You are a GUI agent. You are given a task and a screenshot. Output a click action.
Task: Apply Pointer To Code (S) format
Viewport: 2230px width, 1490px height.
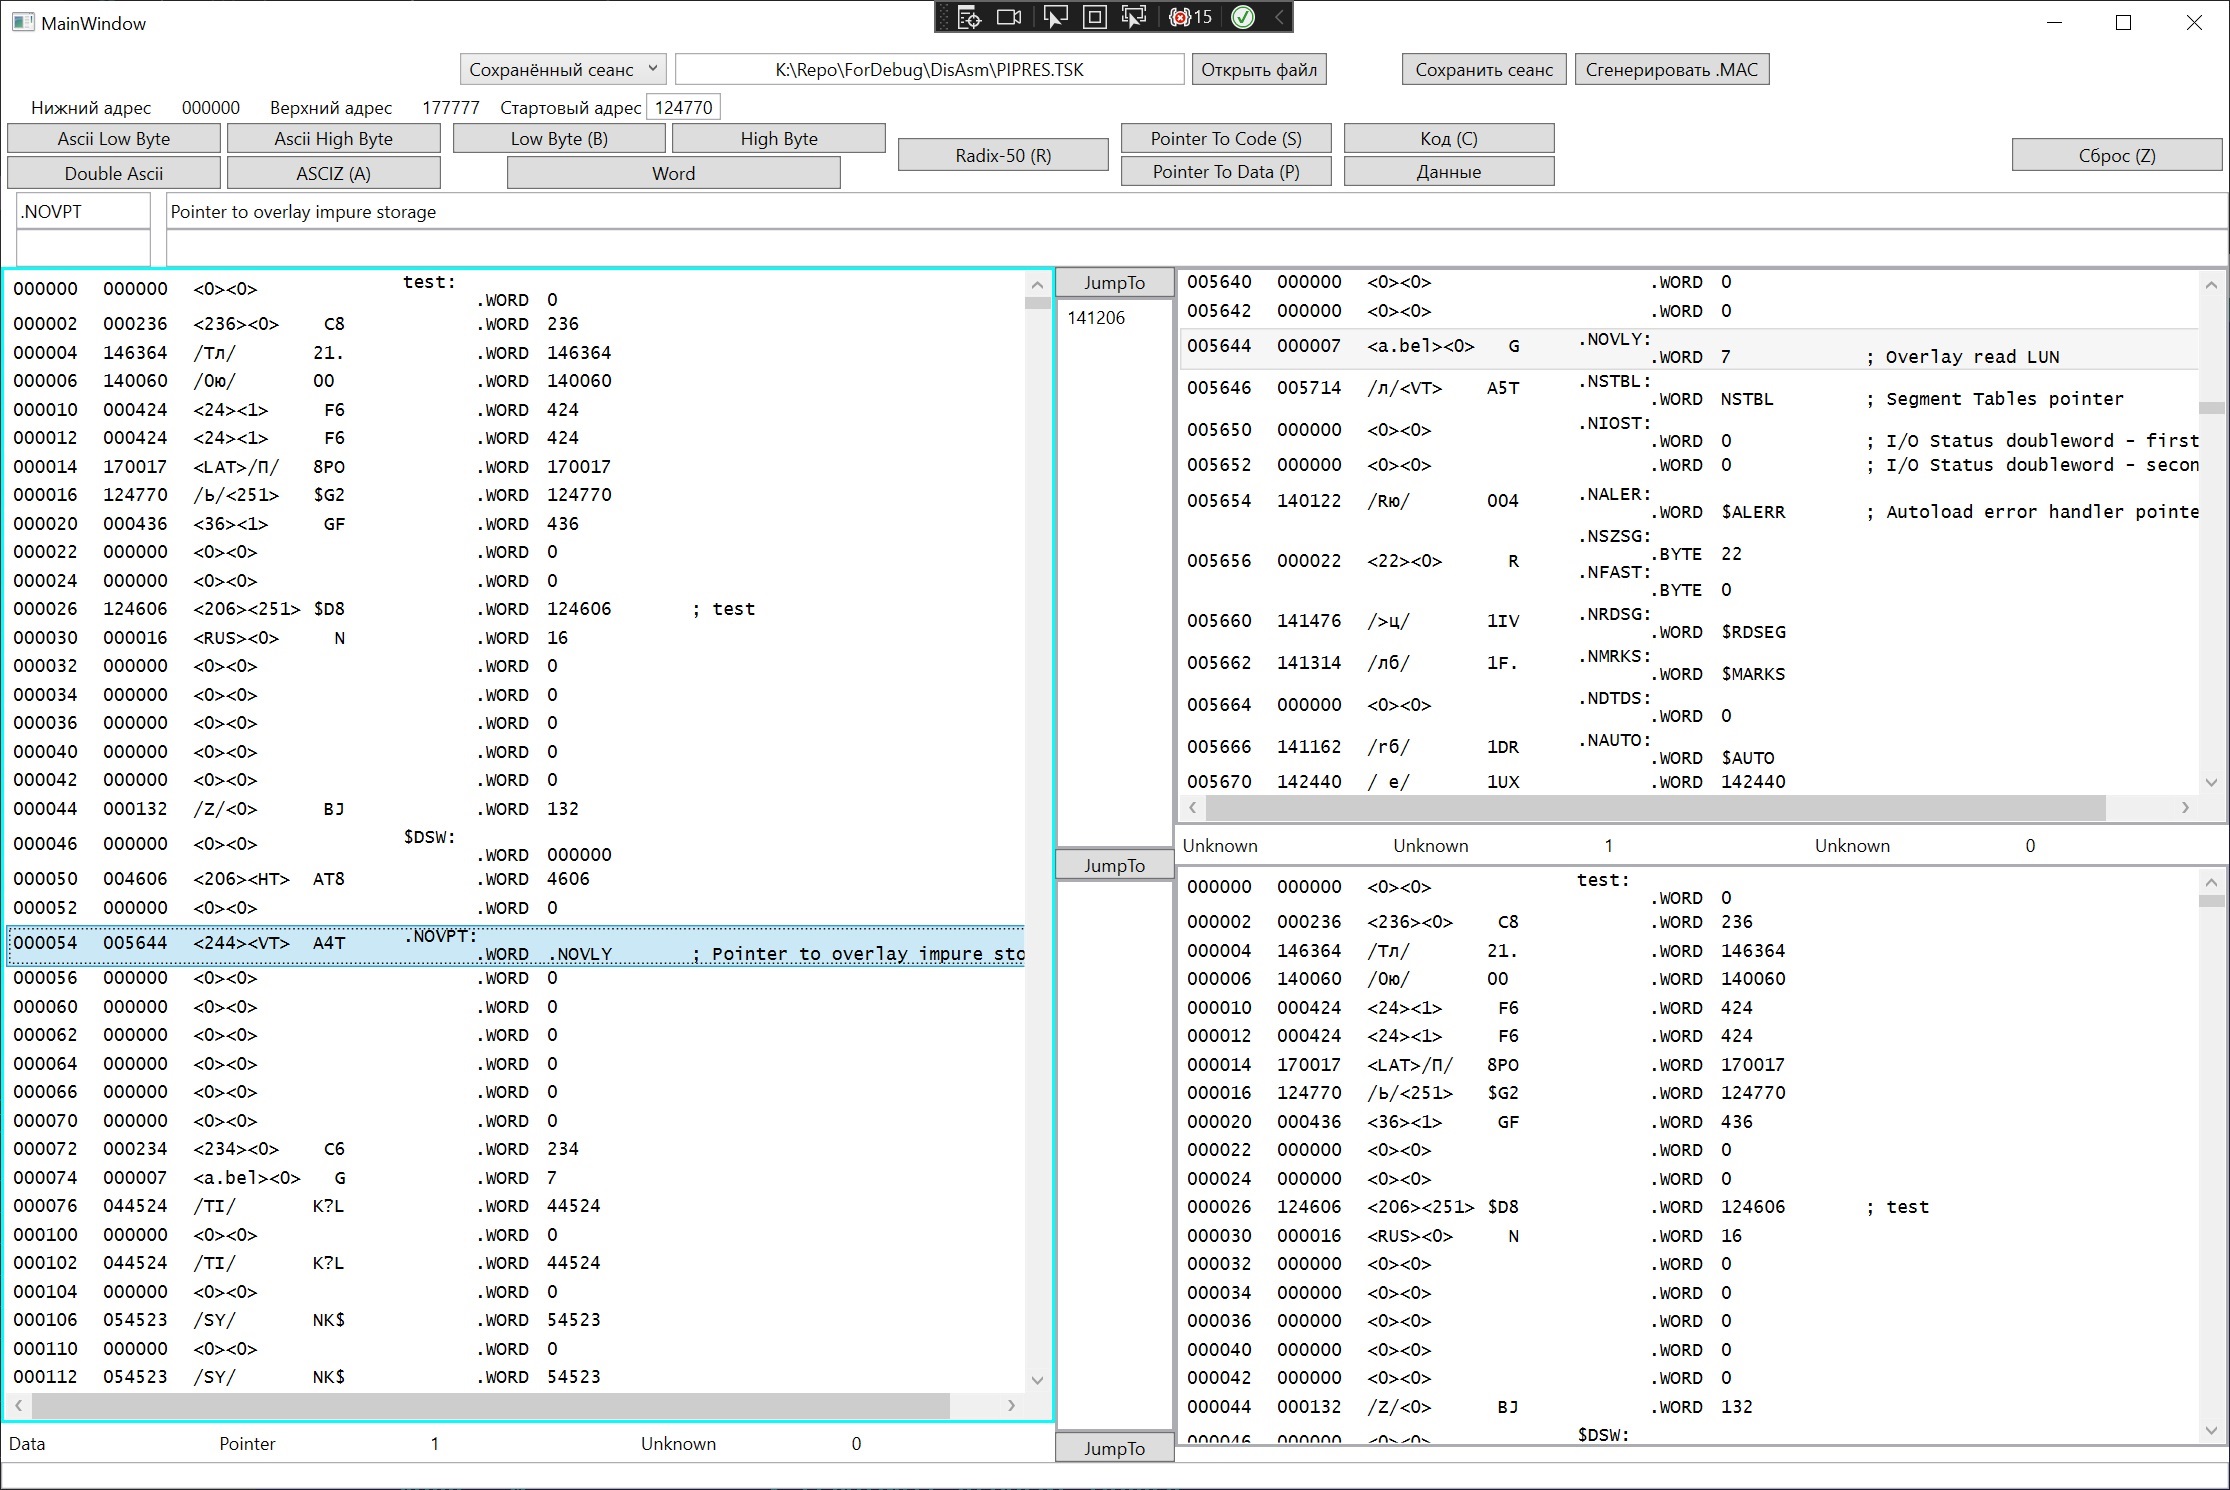pyautogui.click(x=1225, y=138)
